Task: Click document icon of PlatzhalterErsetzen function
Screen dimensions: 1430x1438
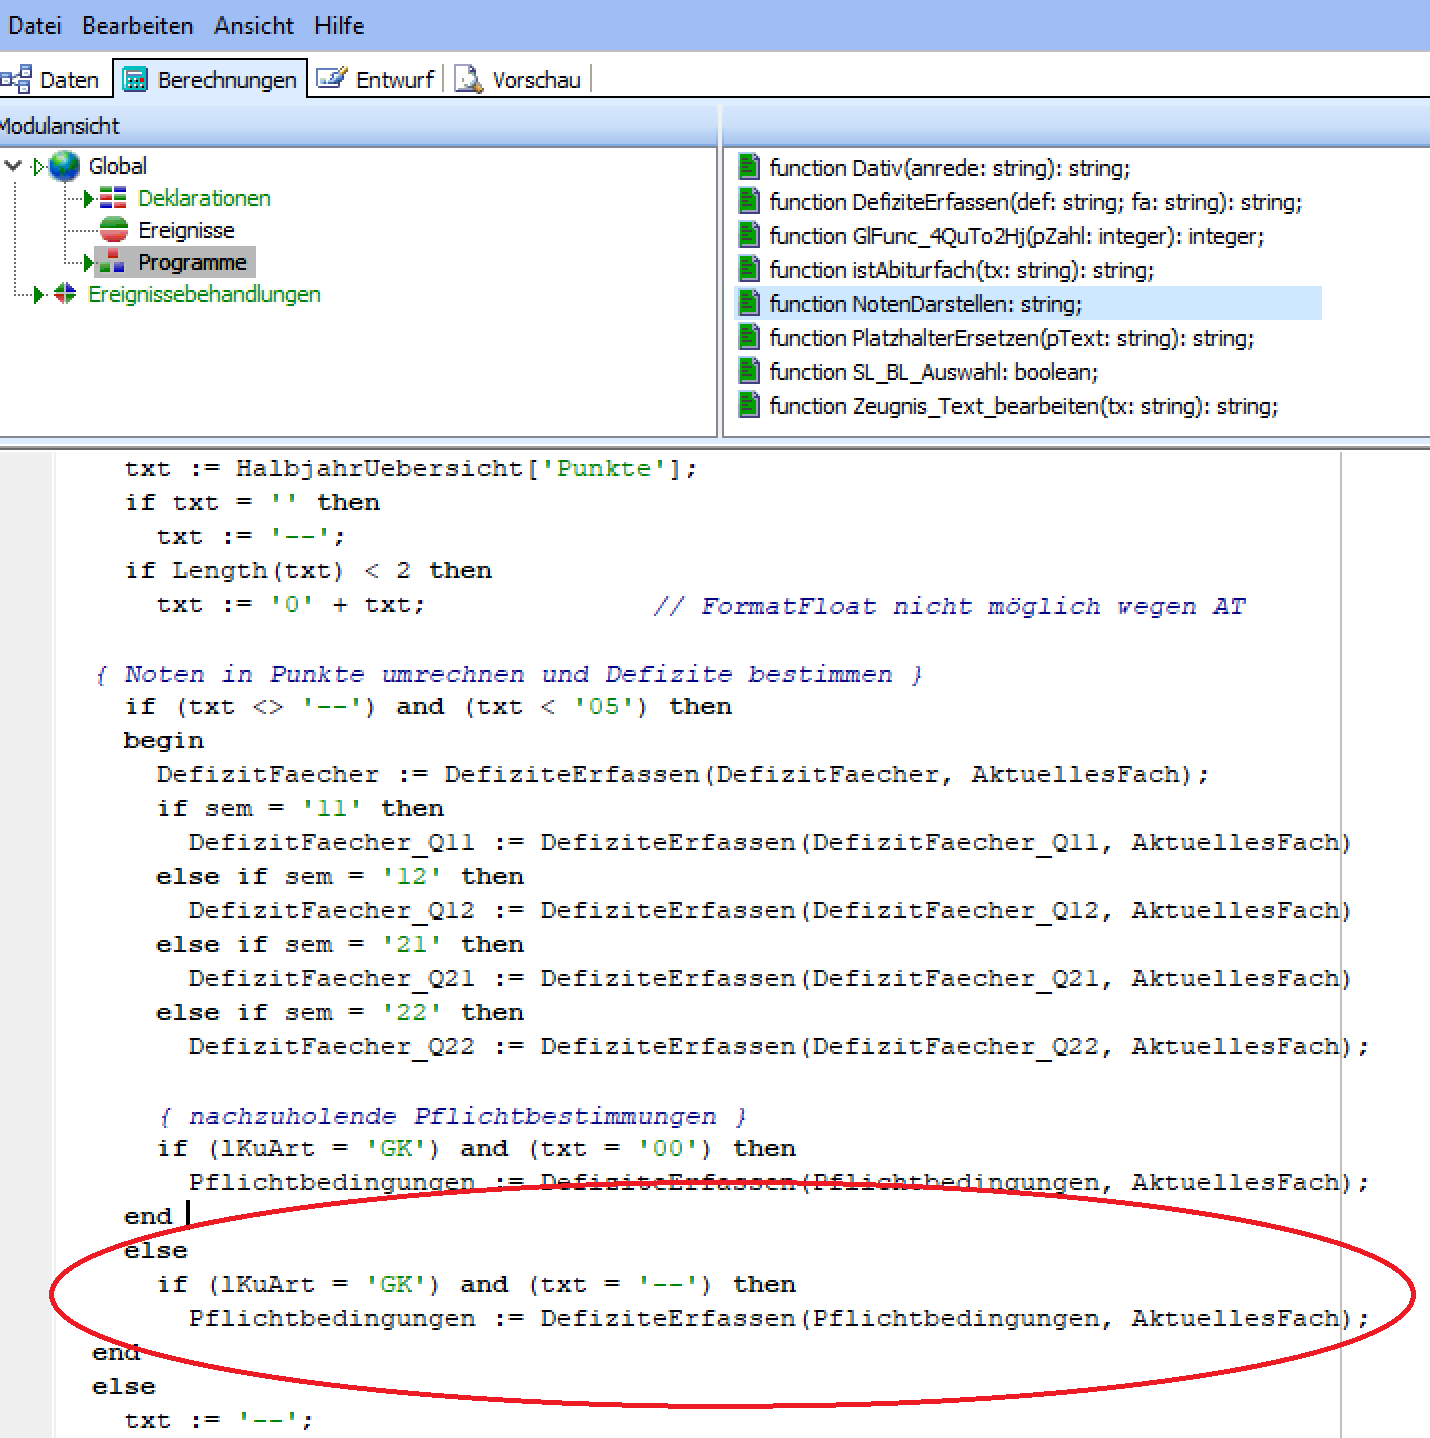Action: tap(749, 337)
